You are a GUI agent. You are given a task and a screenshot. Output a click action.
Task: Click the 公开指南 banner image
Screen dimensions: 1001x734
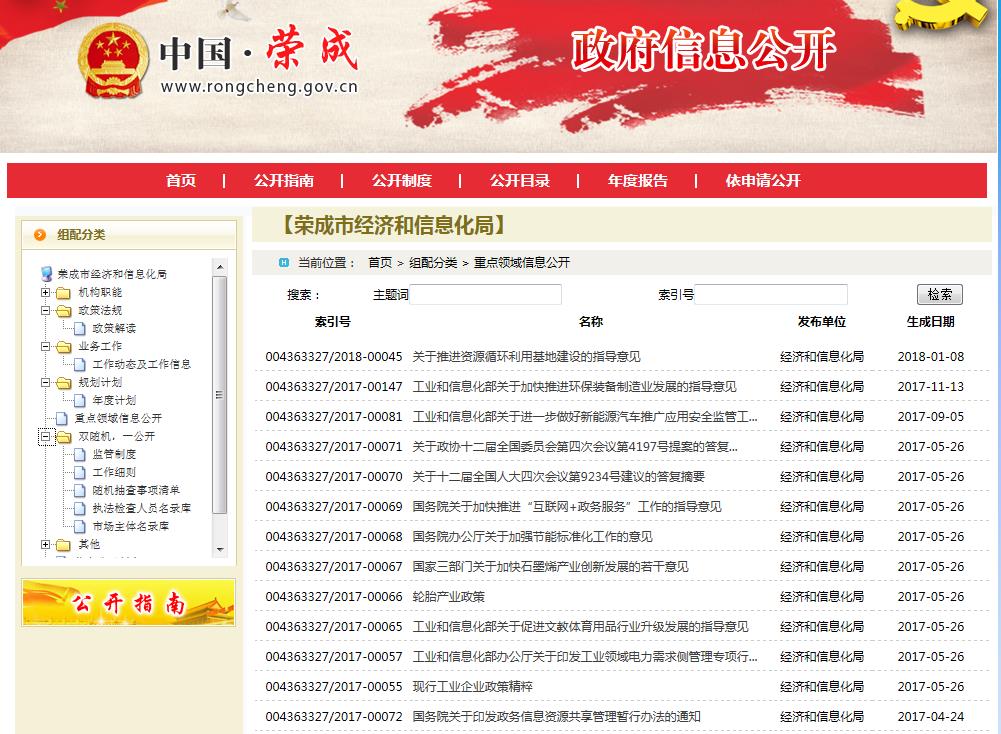point(129,603)
